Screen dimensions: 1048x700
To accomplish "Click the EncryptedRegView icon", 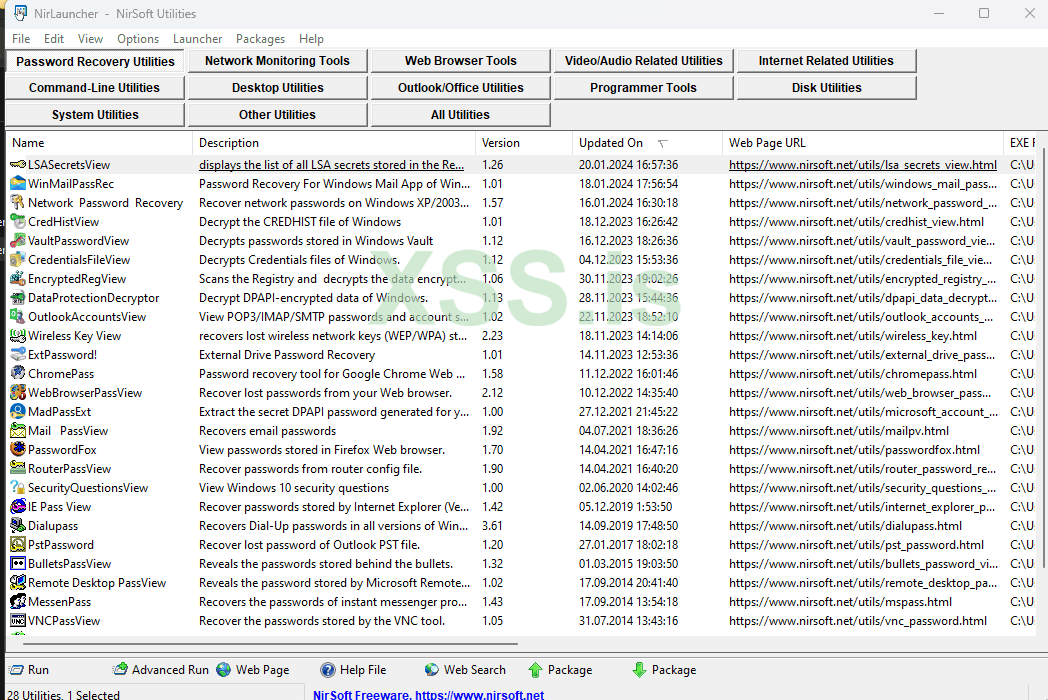I will click(18, 279).
